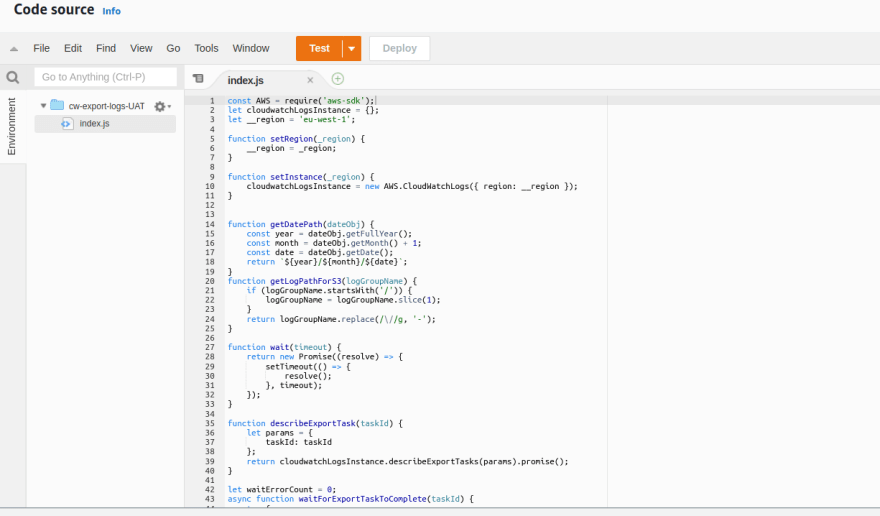Click AWS.CloudWatchLogs on line 10
880x516 pixels.
[426, 186]
